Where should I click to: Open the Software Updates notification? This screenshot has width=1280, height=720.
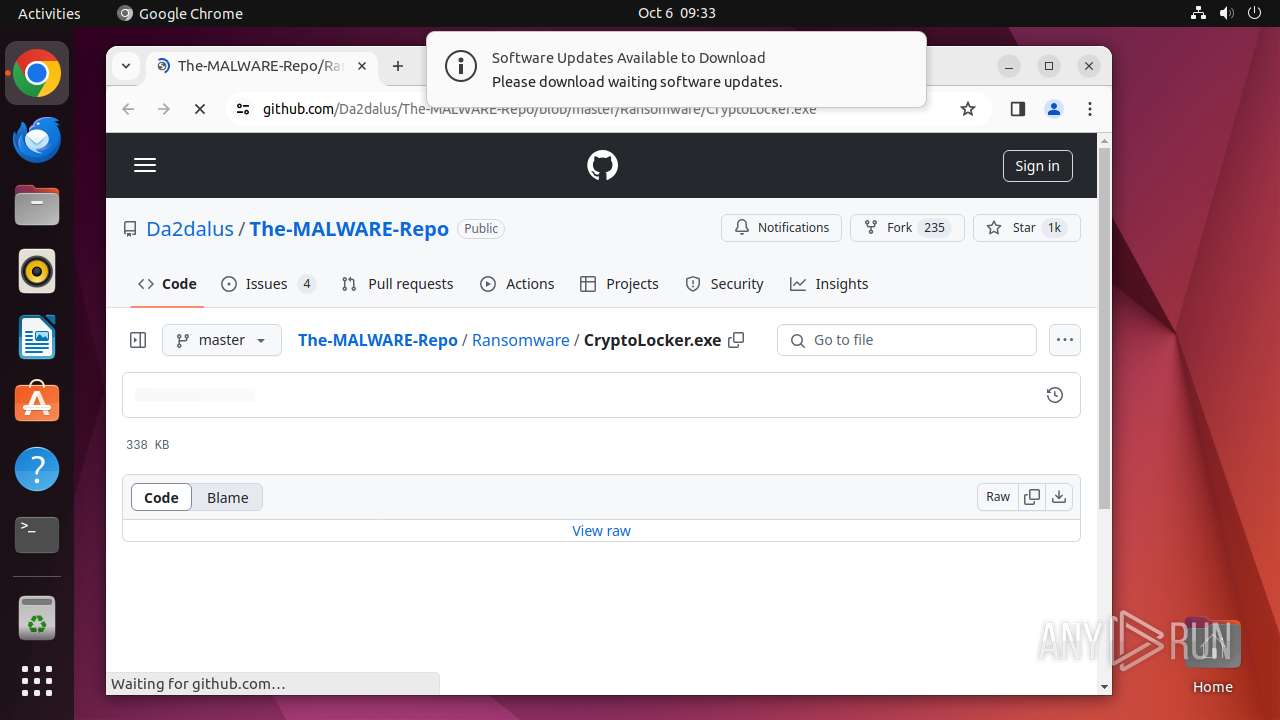pyautogui.click(x=676, y=69)
